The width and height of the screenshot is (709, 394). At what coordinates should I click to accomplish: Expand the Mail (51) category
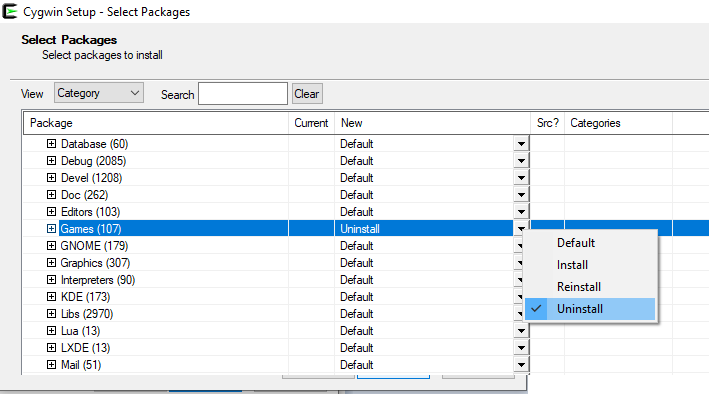pyautogui.click(x=52, y=365)
